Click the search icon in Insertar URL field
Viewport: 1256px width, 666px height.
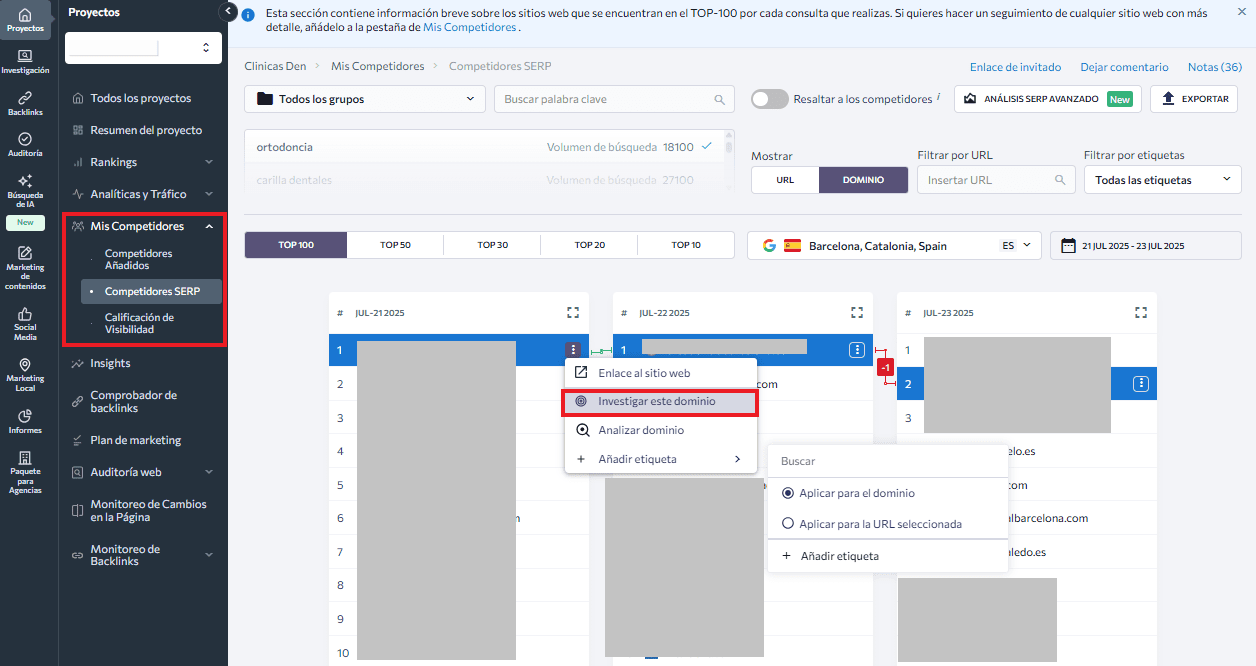tap(1060, 180)
